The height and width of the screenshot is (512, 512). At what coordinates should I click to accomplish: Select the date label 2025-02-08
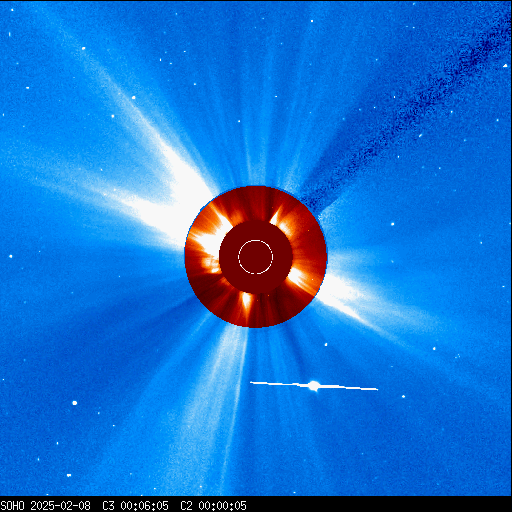60,505
